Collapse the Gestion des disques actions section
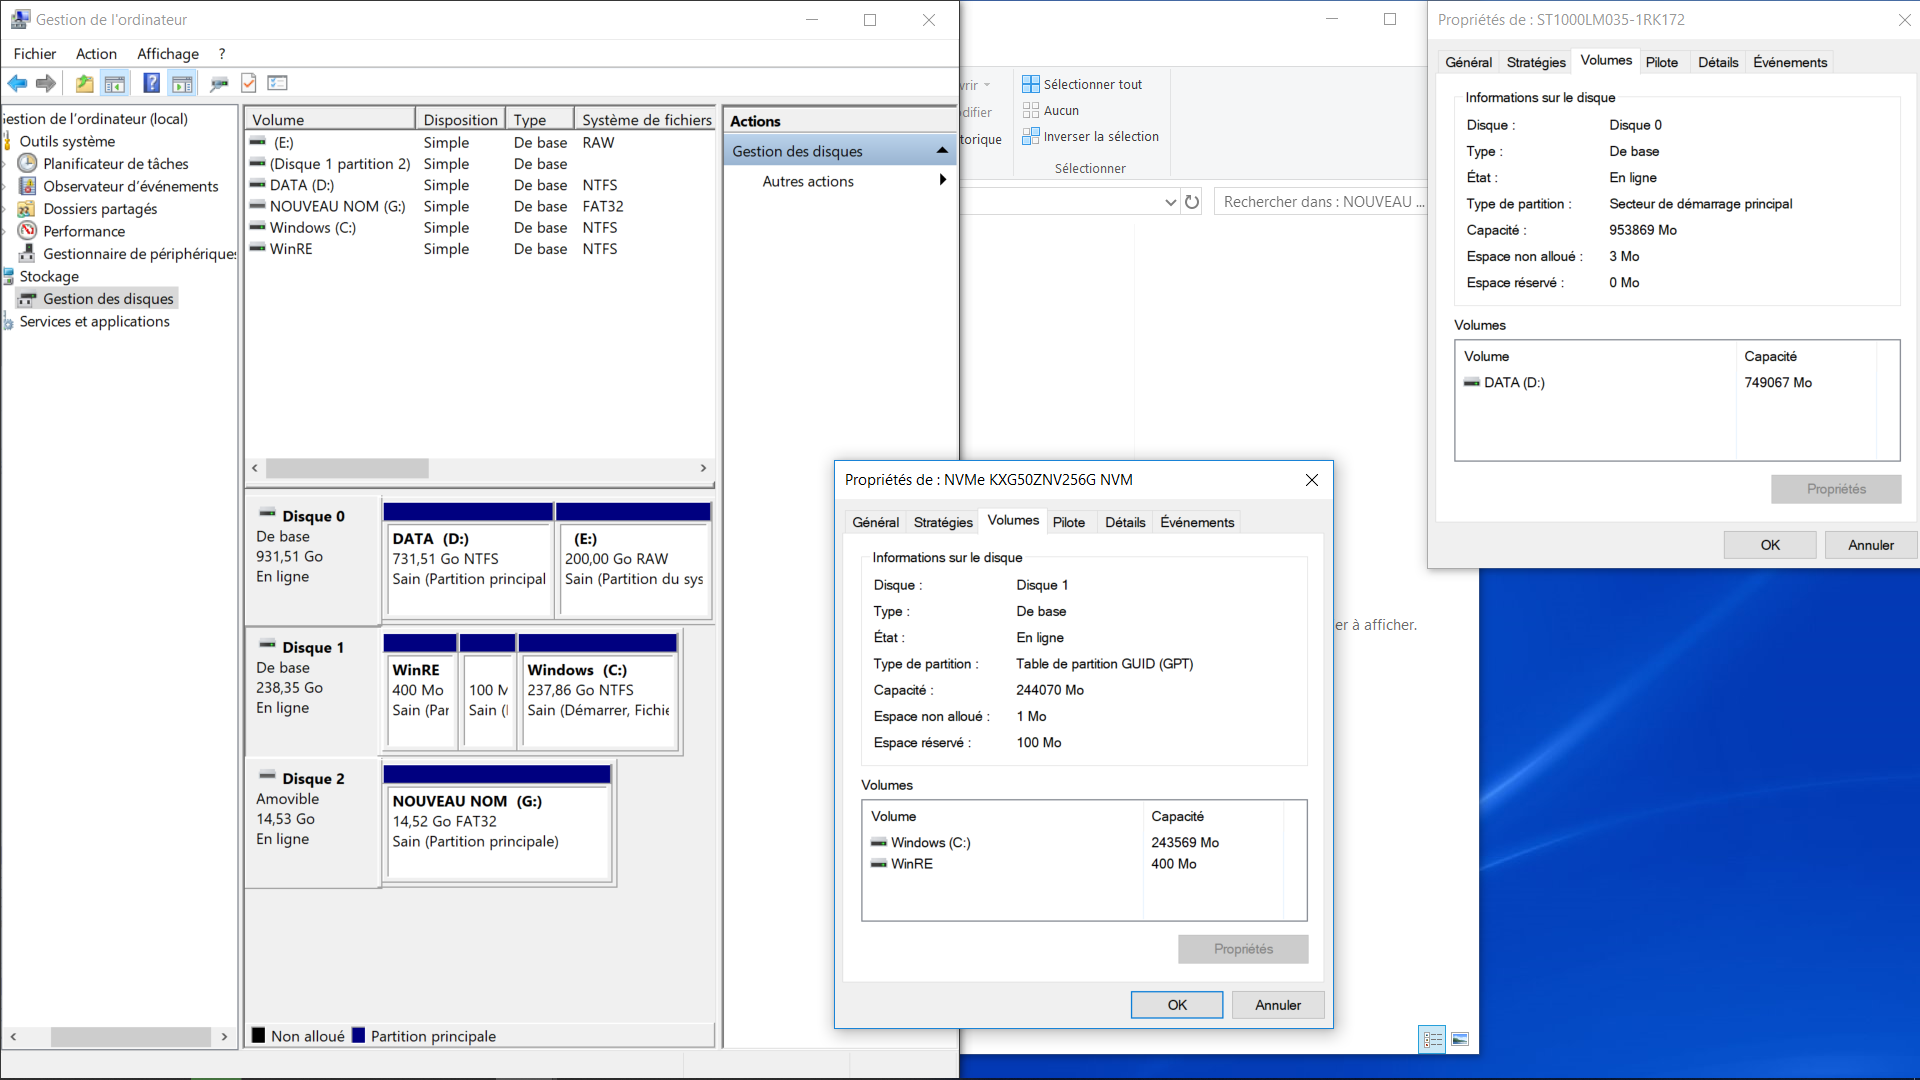The height and width of the screenshot is (1080, 1920). click(x=941, y=151)
